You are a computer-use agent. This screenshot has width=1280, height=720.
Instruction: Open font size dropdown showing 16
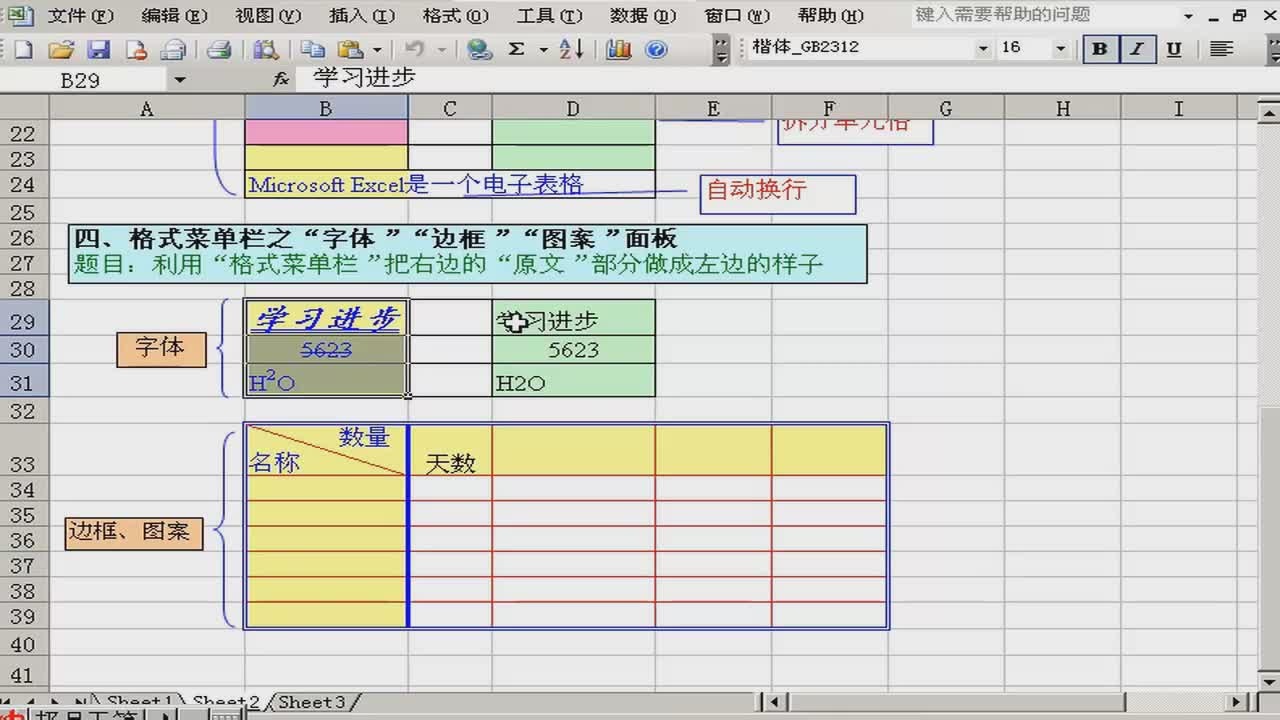pyautogui.click(x=1060, y=48)
